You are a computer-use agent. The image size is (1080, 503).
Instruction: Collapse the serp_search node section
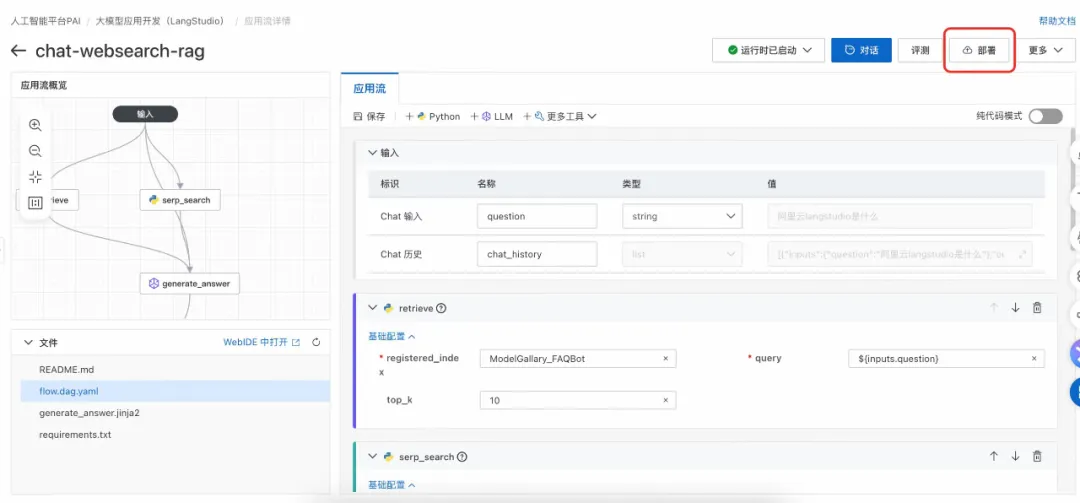pyautogui.click(x=373, y=456)
